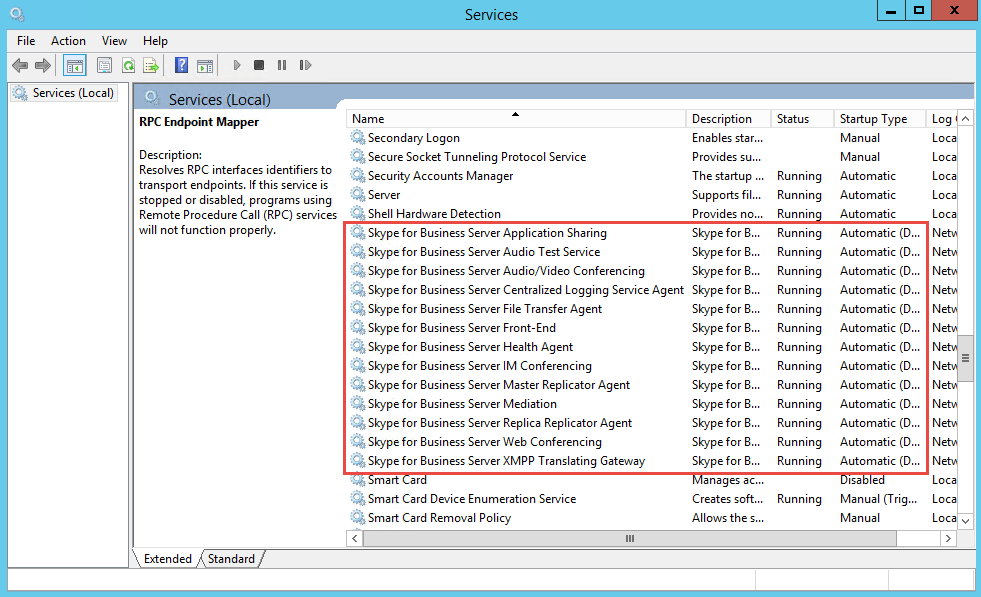Click gear icon beside Server service
This screenshot has width=981, height=597.
click(x=358, y=195)
